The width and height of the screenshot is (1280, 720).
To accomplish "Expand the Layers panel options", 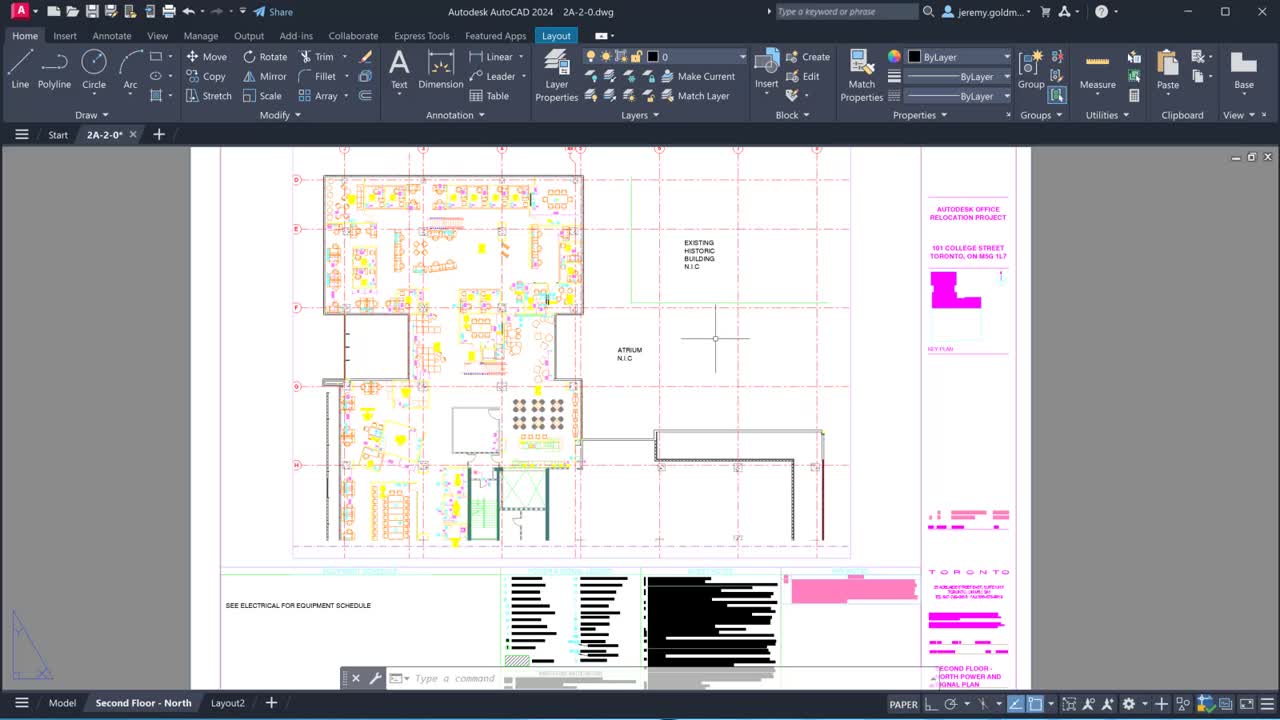I will click(639, 115).
